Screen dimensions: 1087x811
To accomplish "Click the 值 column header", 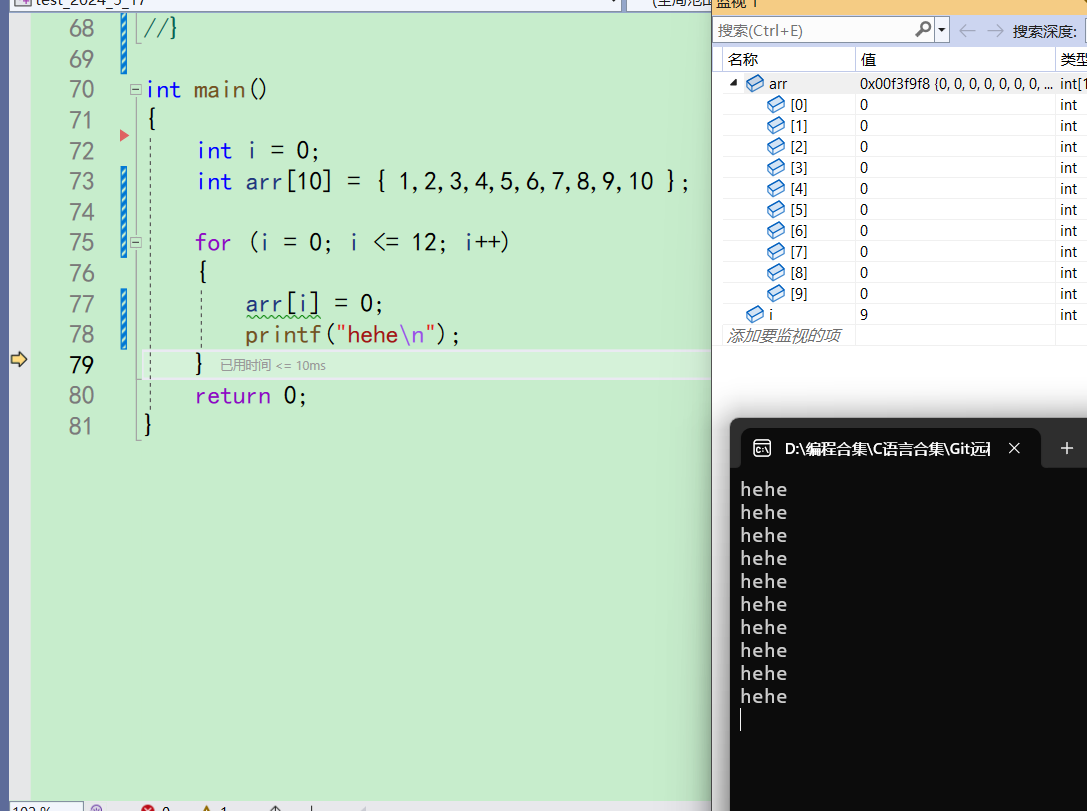I will point(868,60).
